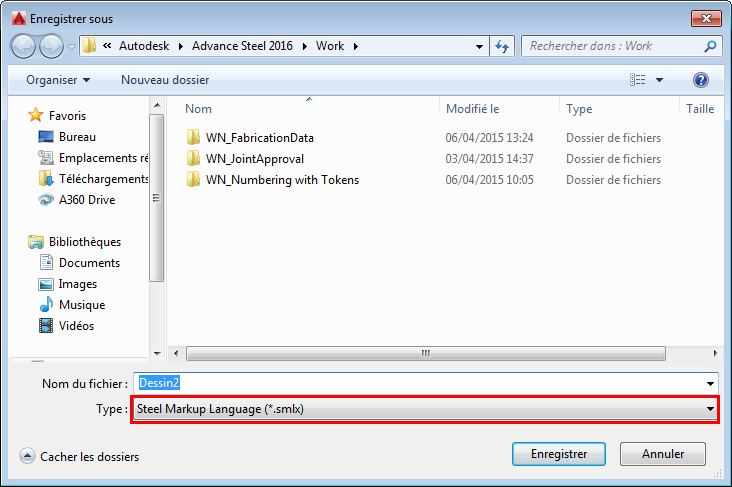Open the Steel Markup Language type dropdown
Screen dimensions: 732x487
point(425,409)
